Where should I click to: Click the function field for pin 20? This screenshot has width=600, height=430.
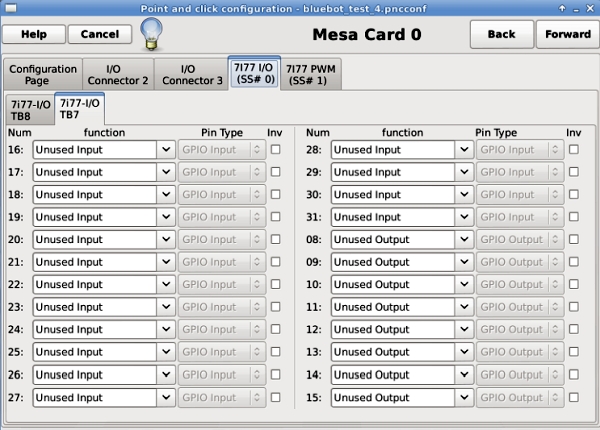pyautogui.click(x=95, y=239)
